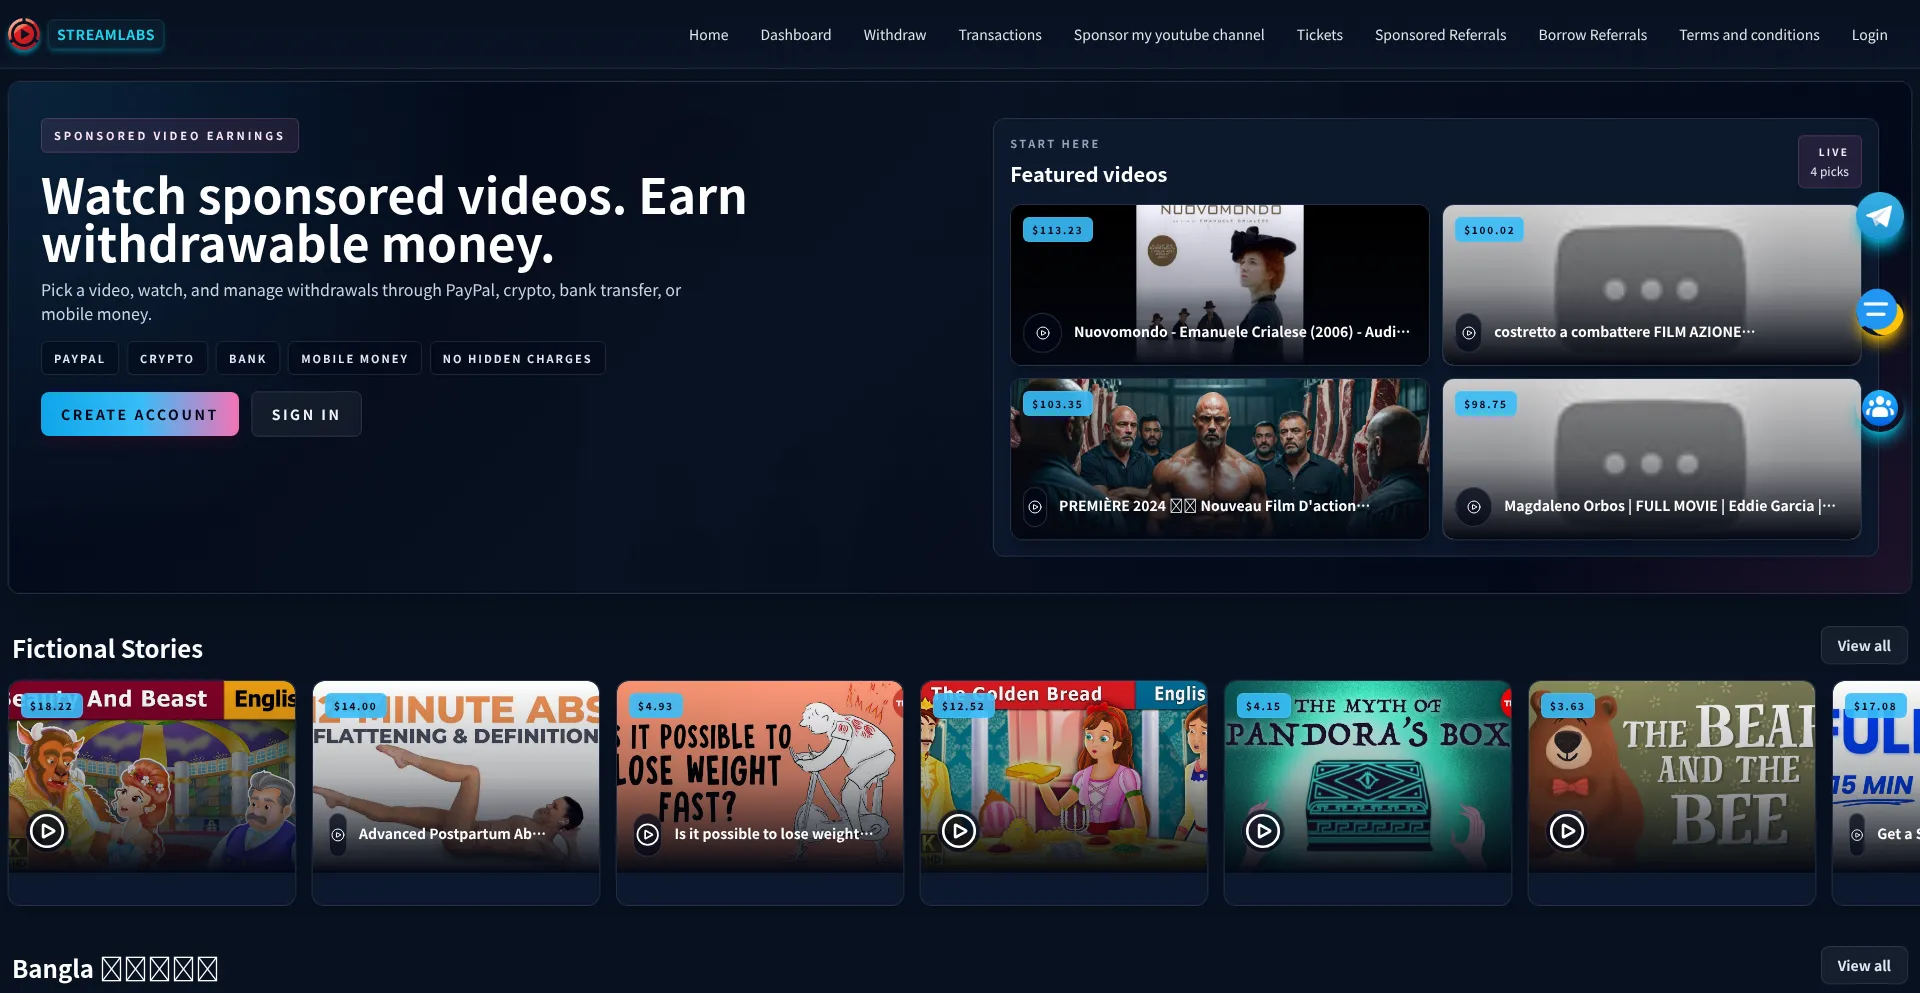
Task: Open Terms and conditions link
Action: pyautogui.click(x=1749, y=35)
